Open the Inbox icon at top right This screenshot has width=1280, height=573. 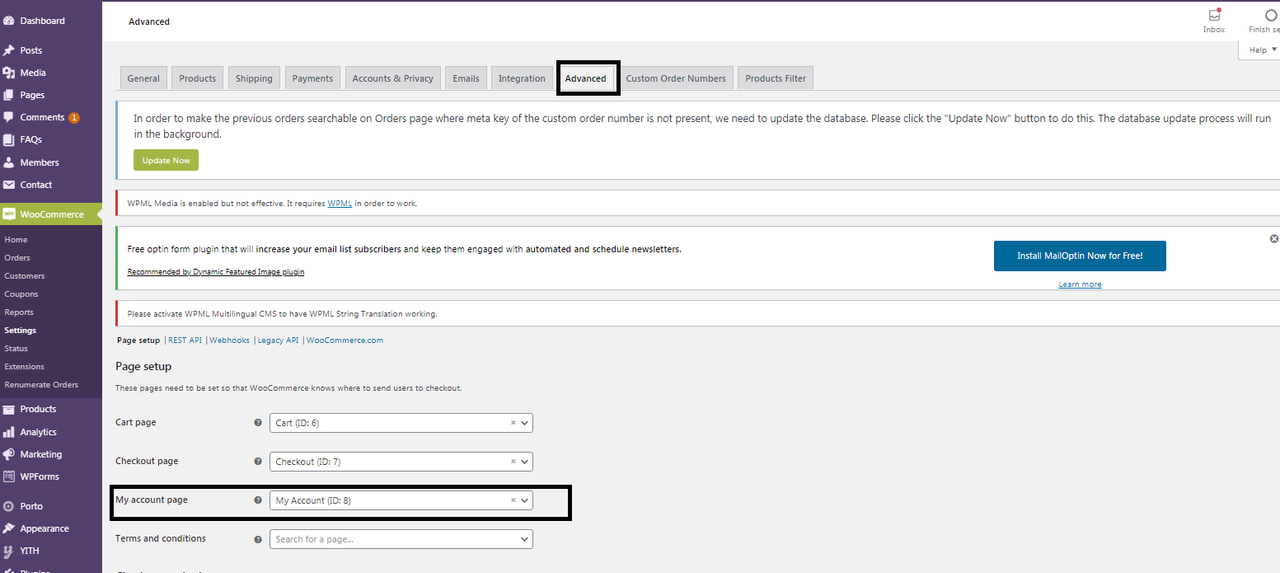(x=1214, y=15)
